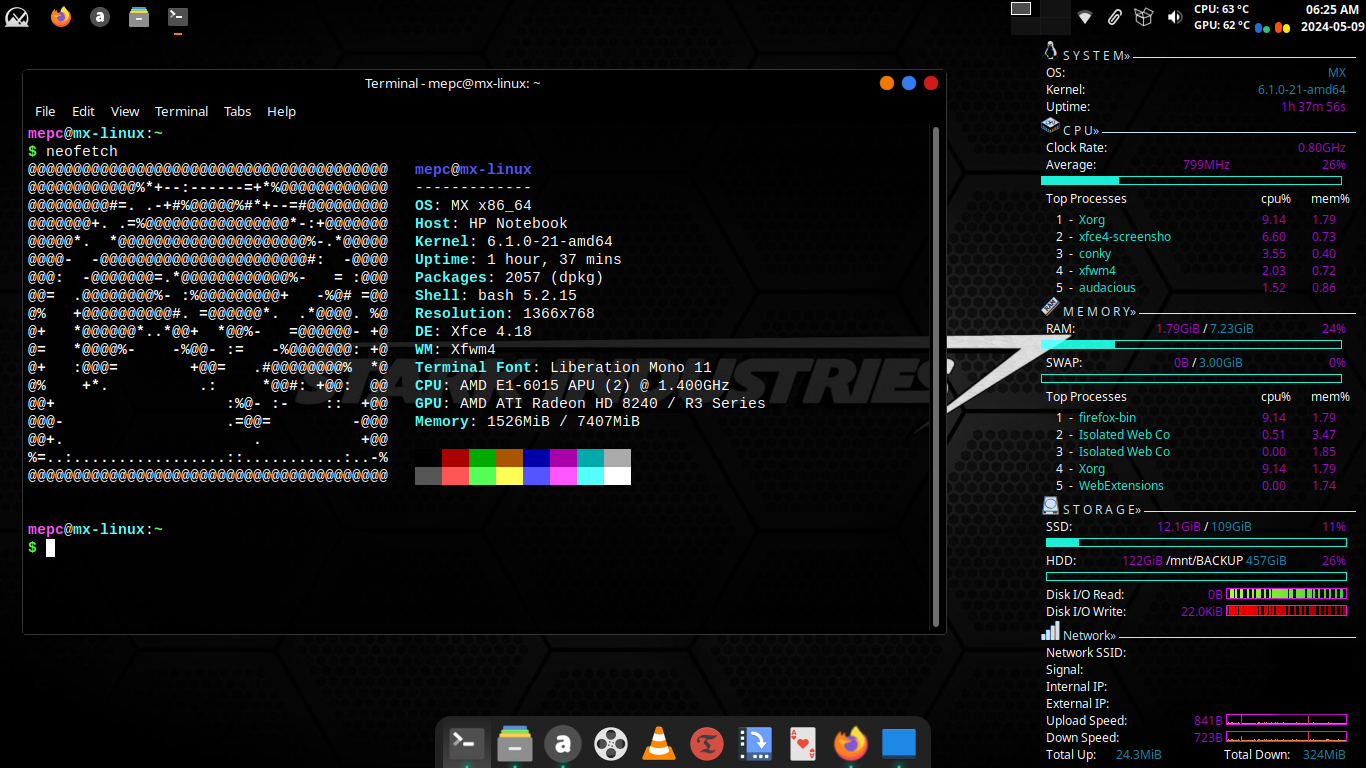1366x768 pixels.
Task: Click the 'OS: MX x86_64' line
Action: click(473, 206)
